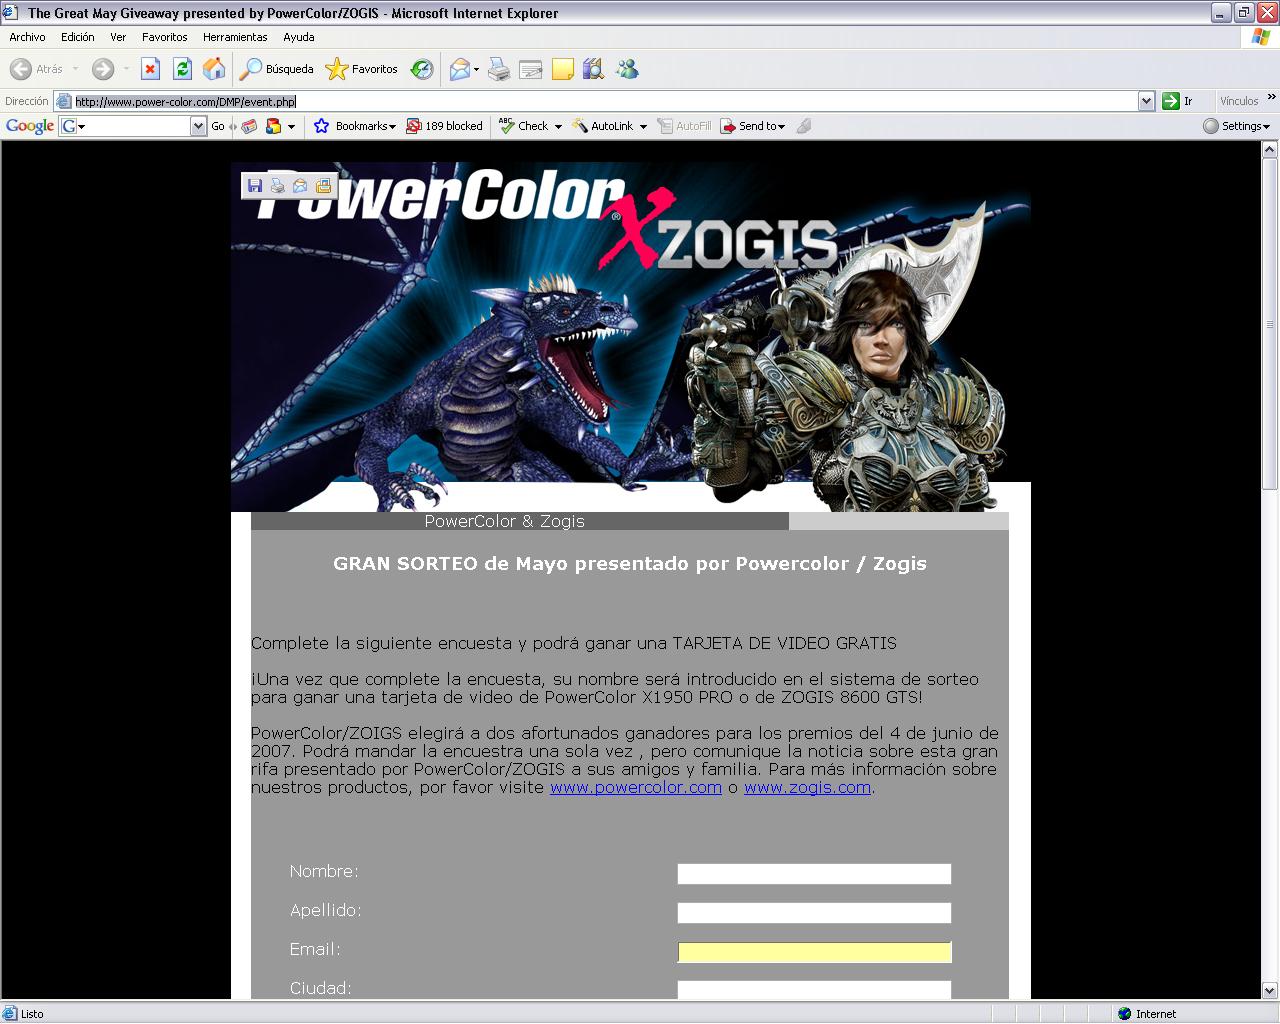The image size is (1280, 1024).
Task: Click the spell Check button
Action: point(524,126)
